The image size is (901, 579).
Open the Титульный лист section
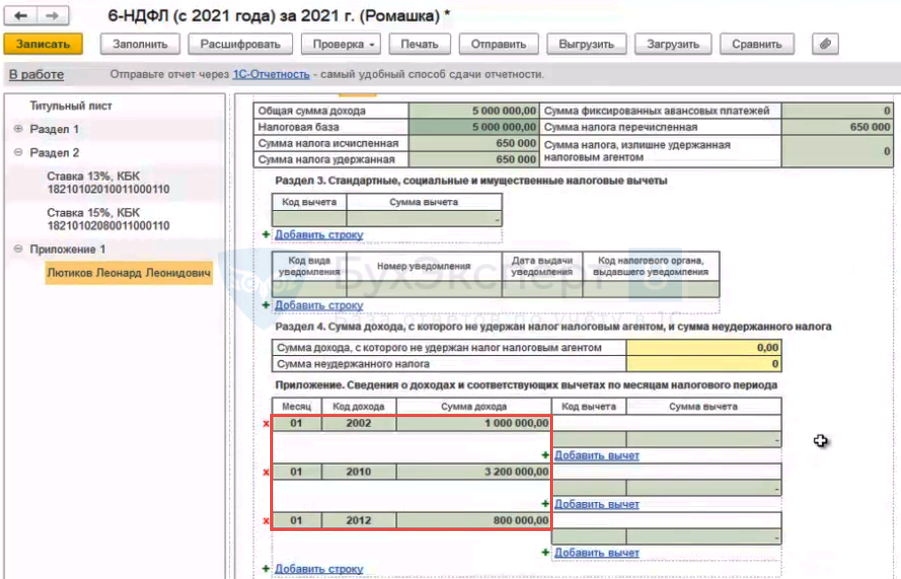tap(71, 106)
